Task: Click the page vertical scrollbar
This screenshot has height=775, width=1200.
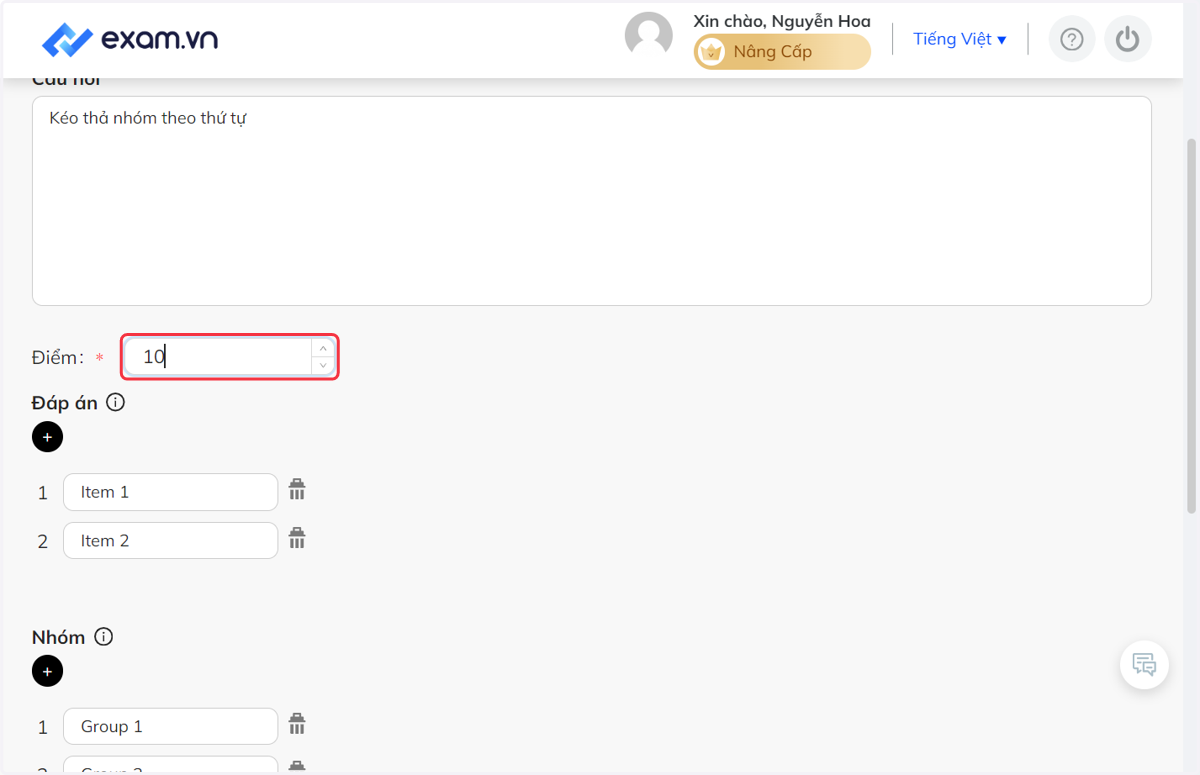Action: pos(1191,325)
